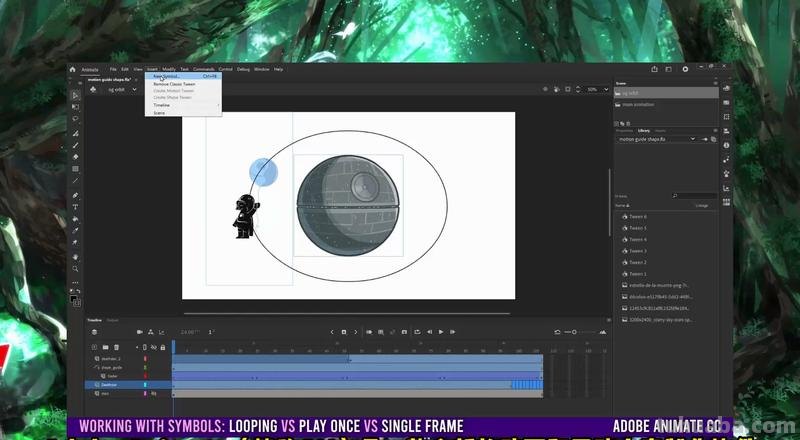The width and height of the screenshot is (800, 440).
Task: Select Tween 6 in library list
Action: pyautogui.click(x=637, y=217)
